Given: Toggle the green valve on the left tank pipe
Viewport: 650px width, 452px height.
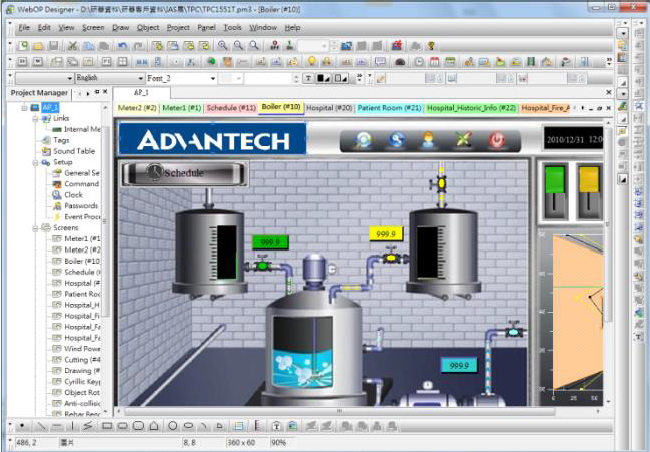Looking at the screenshot, I should click(x=262, y=264).
